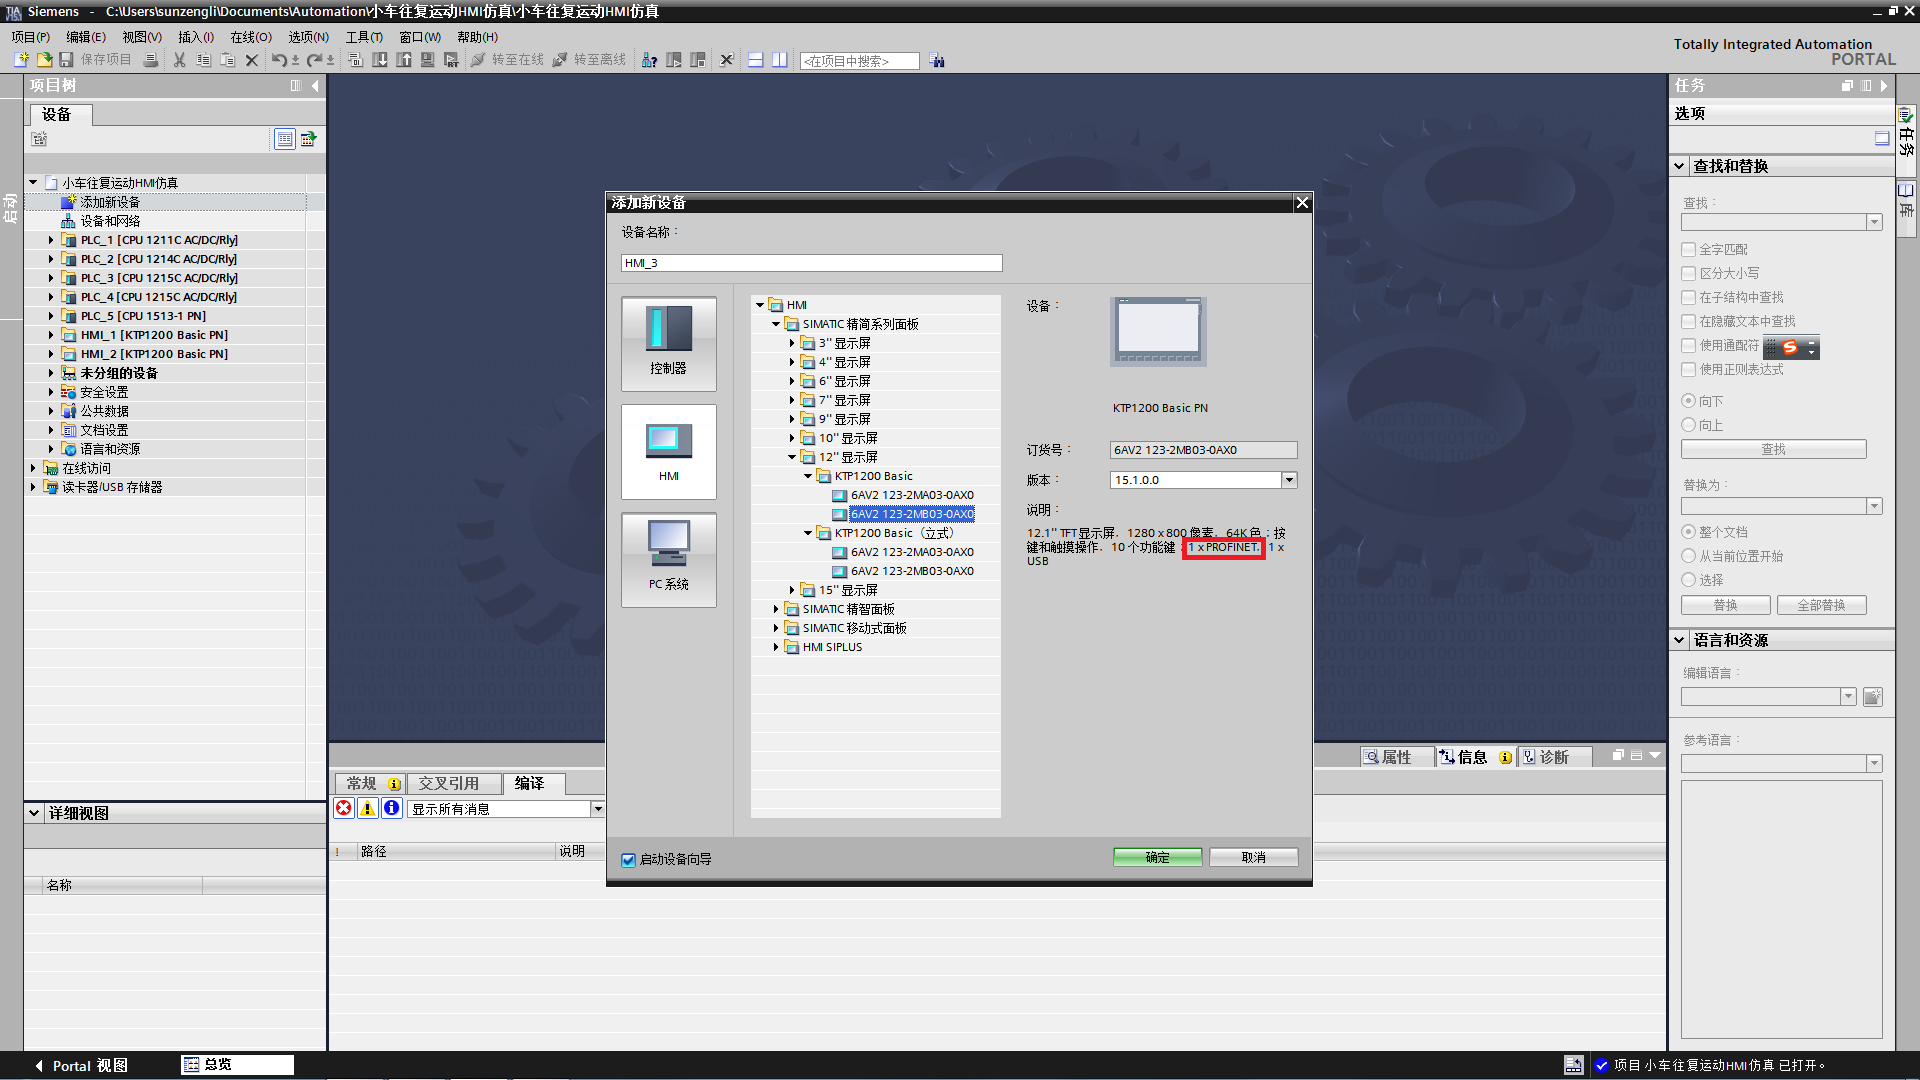
Task: Click the Open project toolbar icon
Action: click(44, 60)
